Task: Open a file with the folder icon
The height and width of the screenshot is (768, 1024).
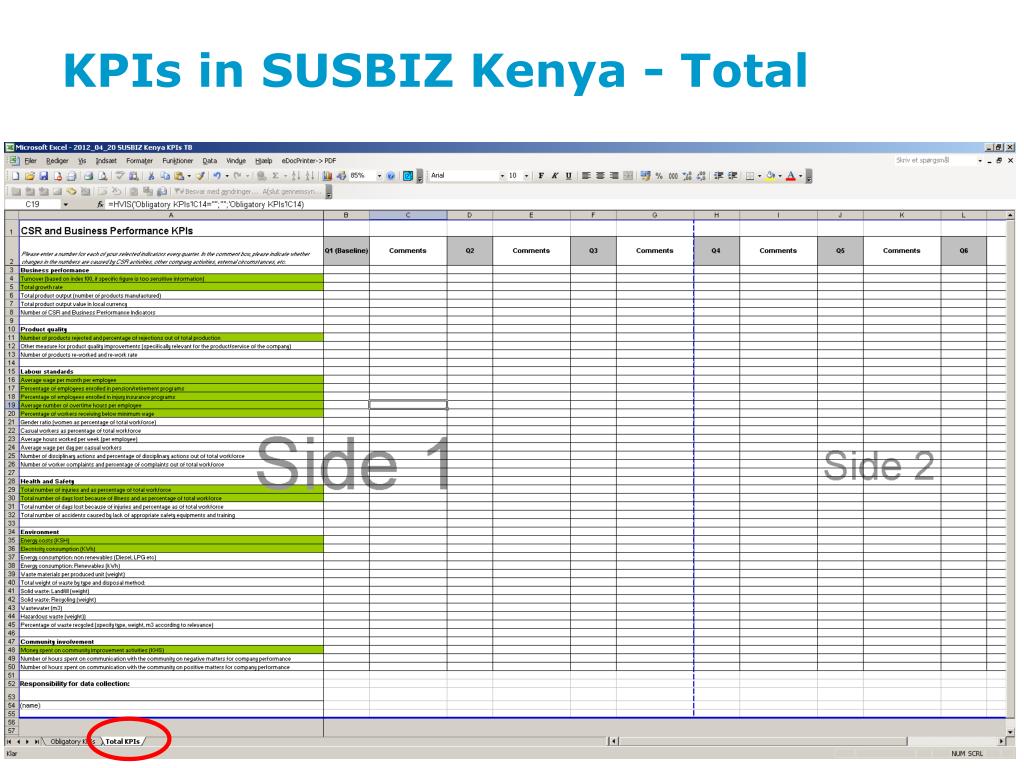Action: tap(30, 176)
